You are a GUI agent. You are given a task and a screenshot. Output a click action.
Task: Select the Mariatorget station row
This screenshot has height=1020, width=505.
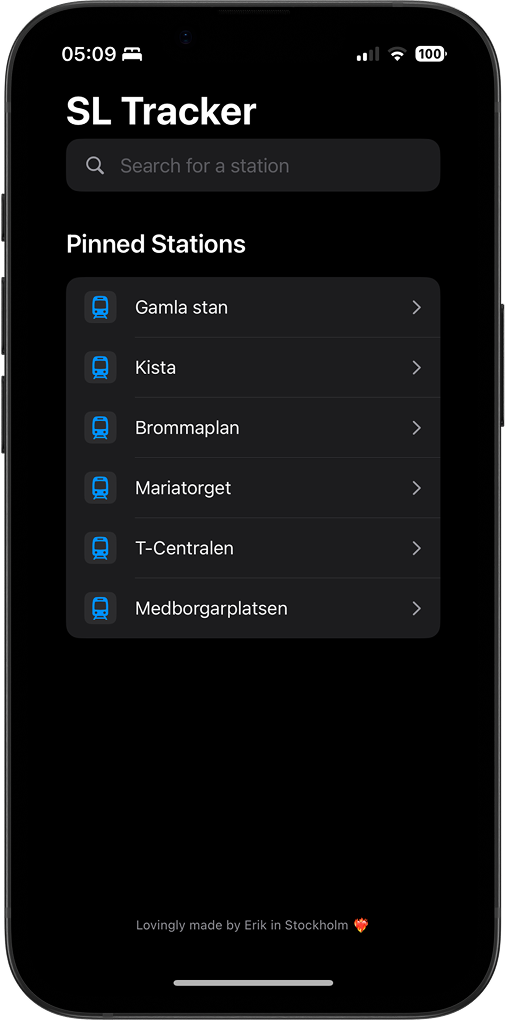click(253, 488)
